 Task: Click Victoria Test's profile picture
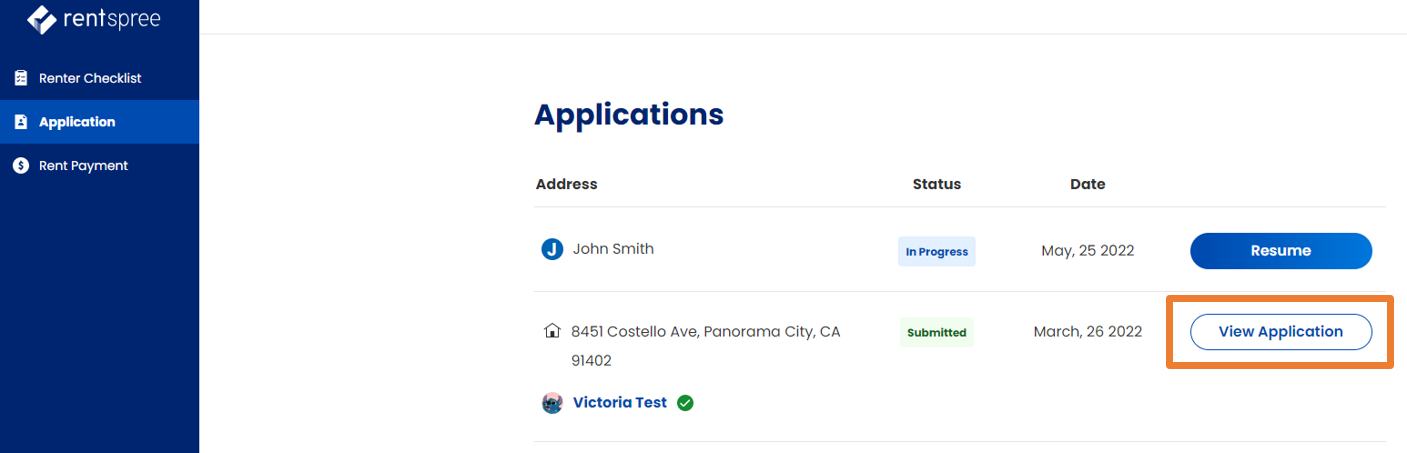pyautogui.click(x=552, y=403)
